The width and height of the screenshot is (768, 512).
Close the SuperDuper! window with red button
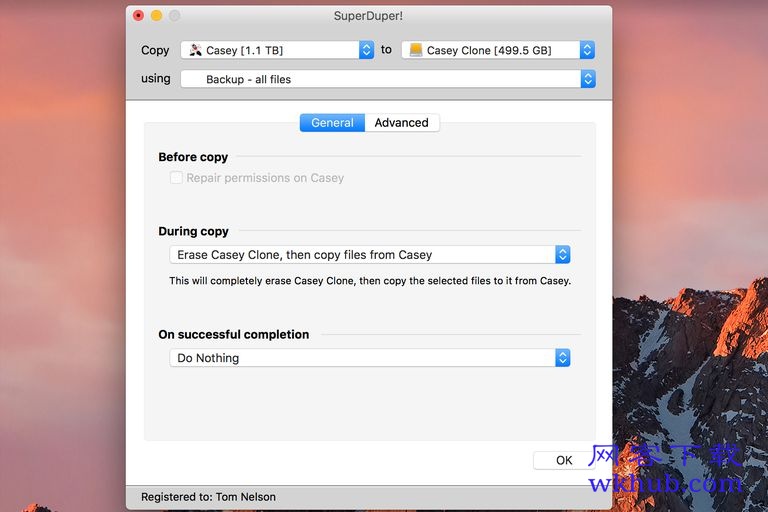[x=139, y=16]
